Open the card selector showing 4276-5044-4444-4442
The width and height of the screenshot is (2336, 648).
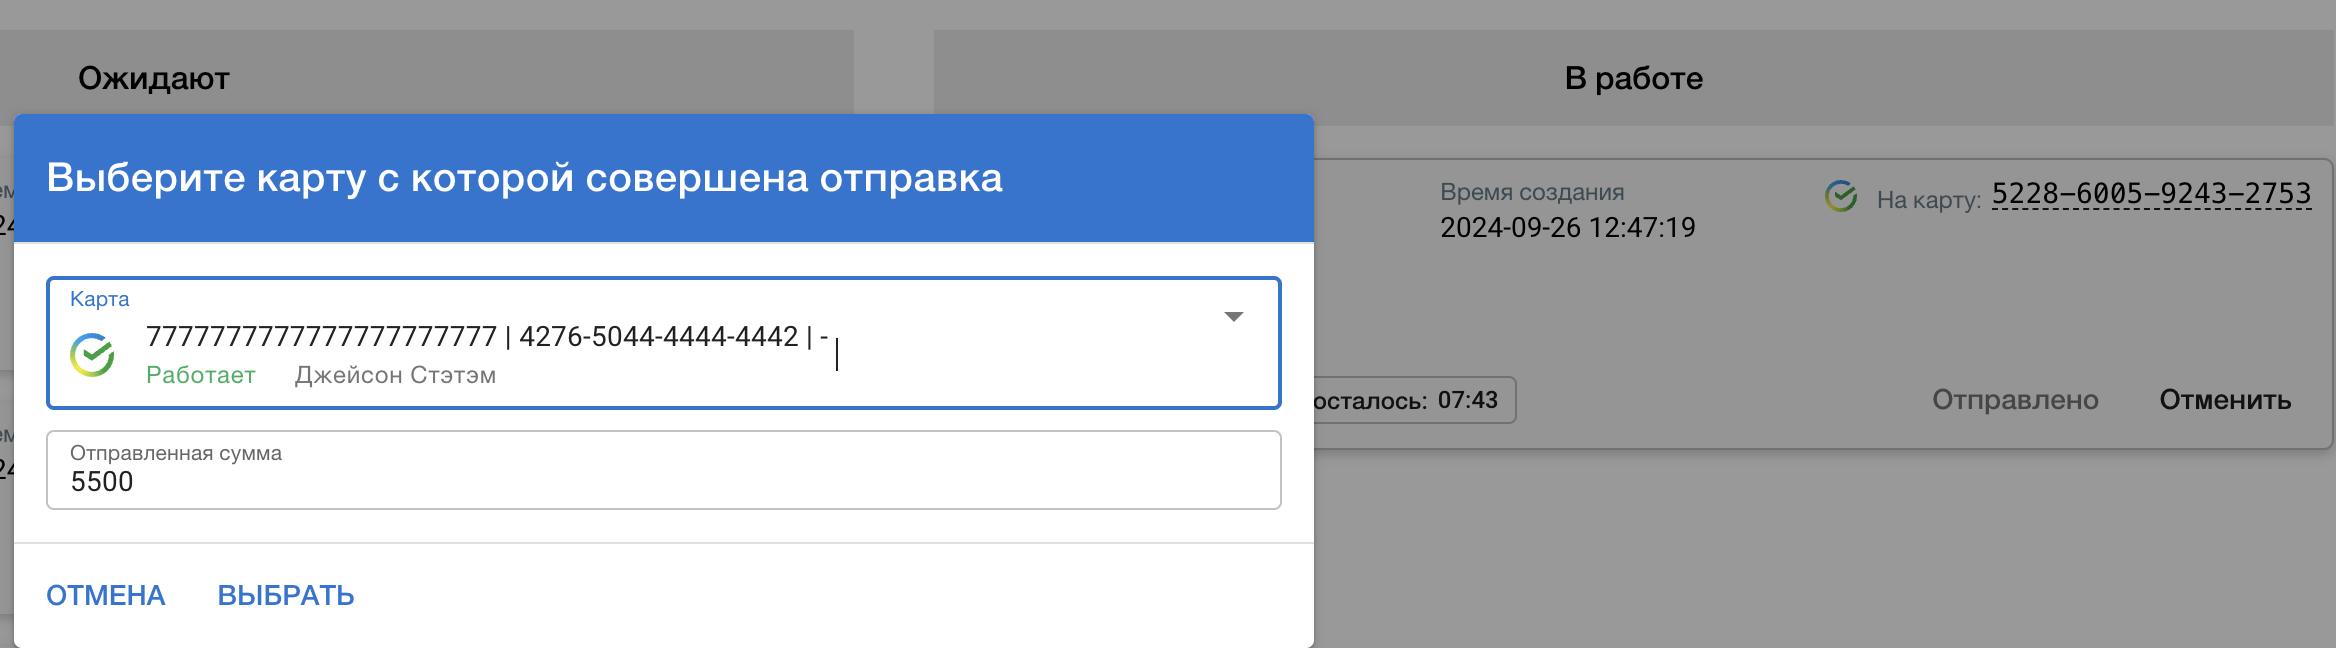(x=660, y=338)
